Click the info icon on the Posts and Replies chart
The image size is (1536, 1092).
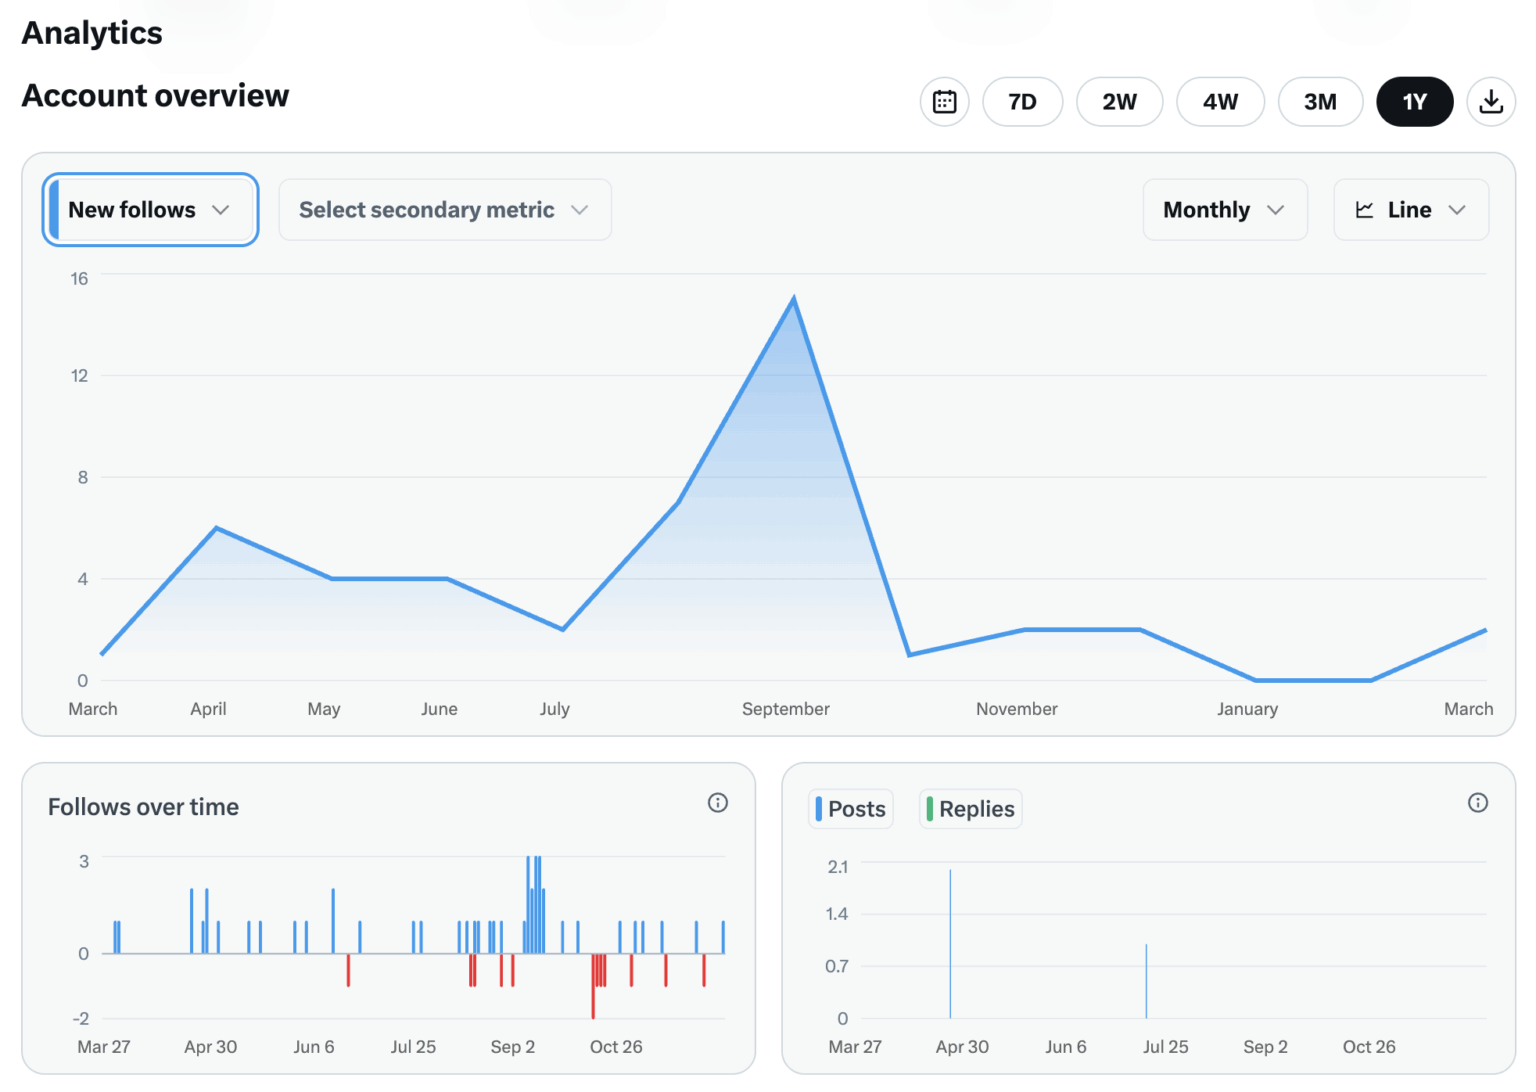point(1478,803)
